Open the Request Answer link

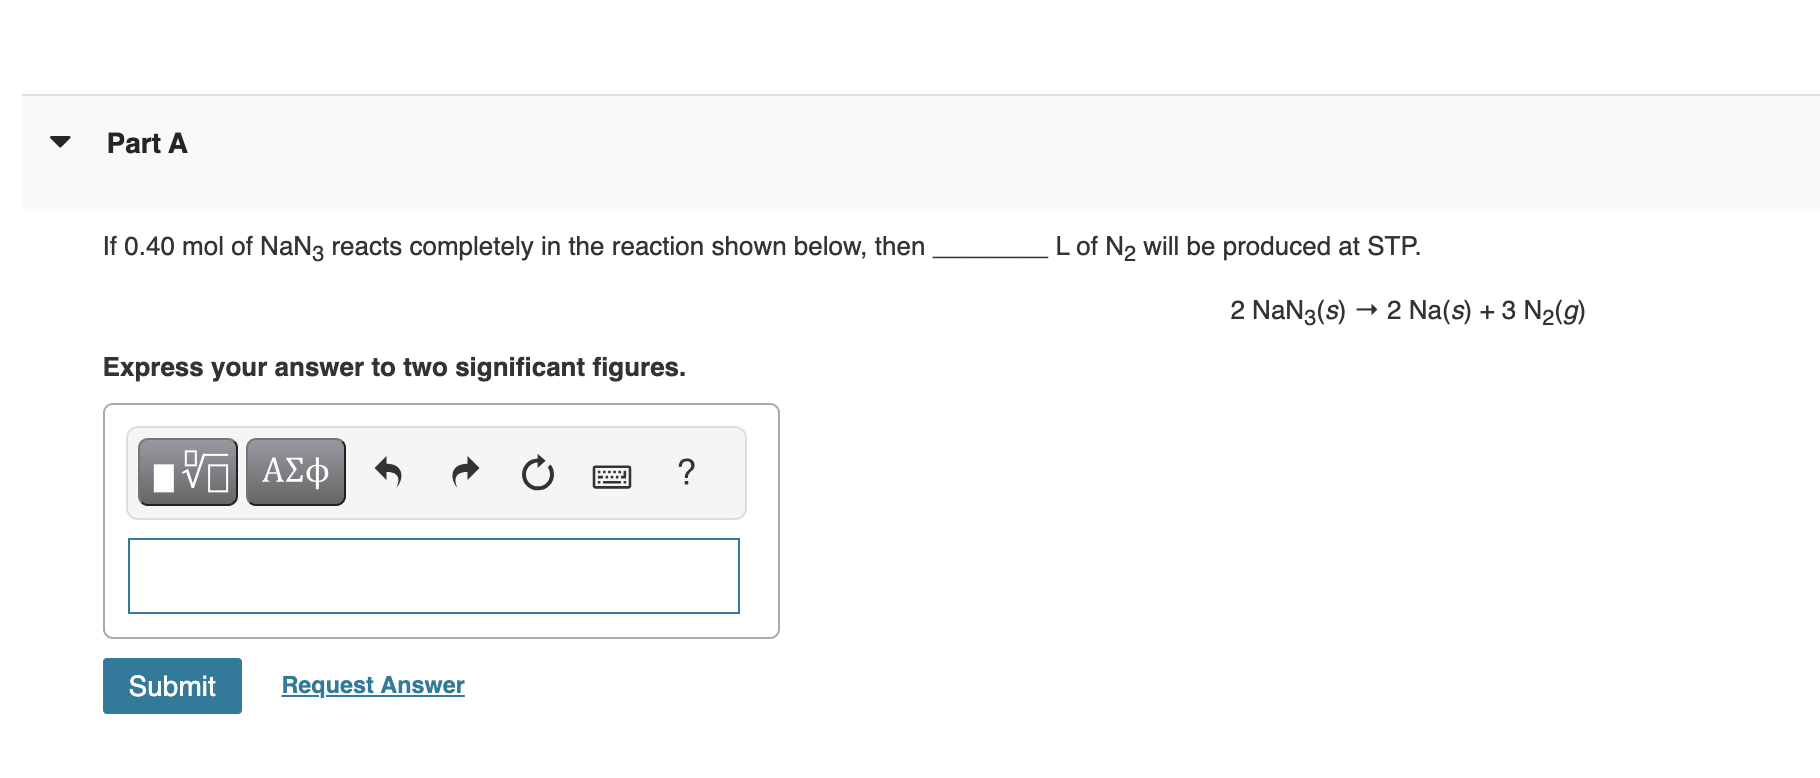[373, 685]
